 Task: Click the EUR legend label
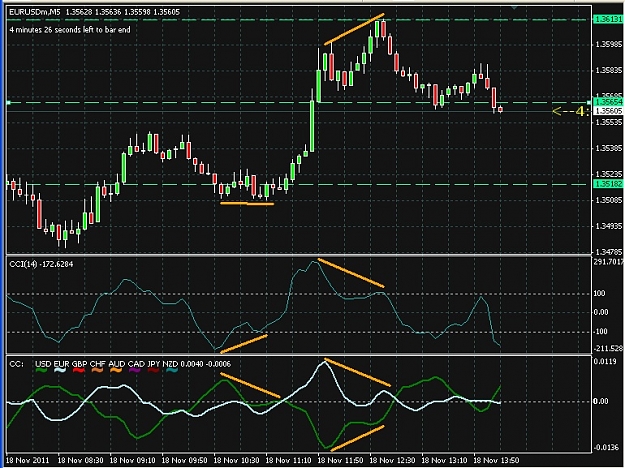click(x=61, y=364)
